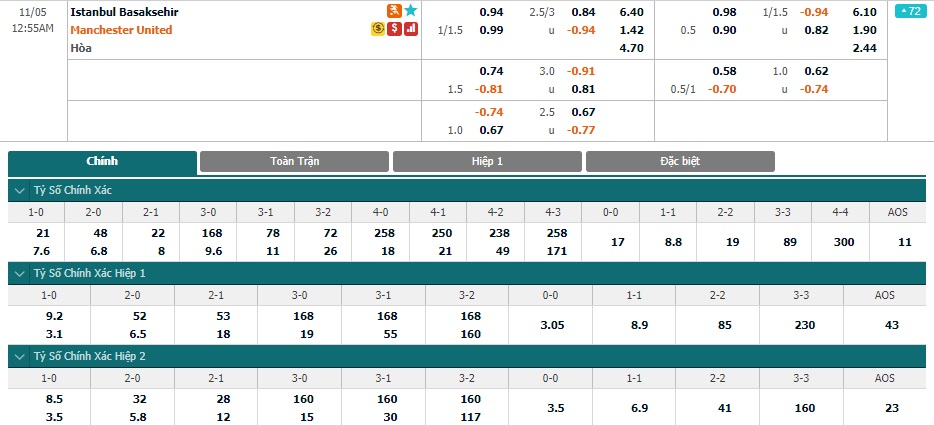Select full-time 0-0 correct score odds 17

coord(618,242)
